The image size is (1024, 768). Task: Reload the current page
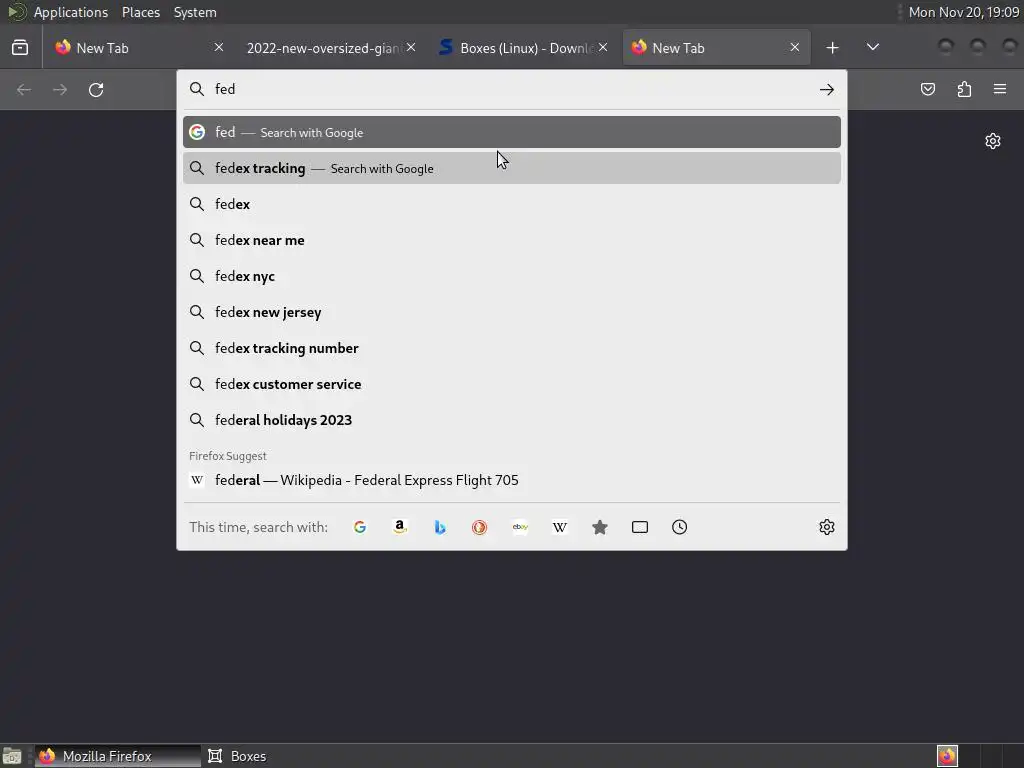tap(96, 89)
